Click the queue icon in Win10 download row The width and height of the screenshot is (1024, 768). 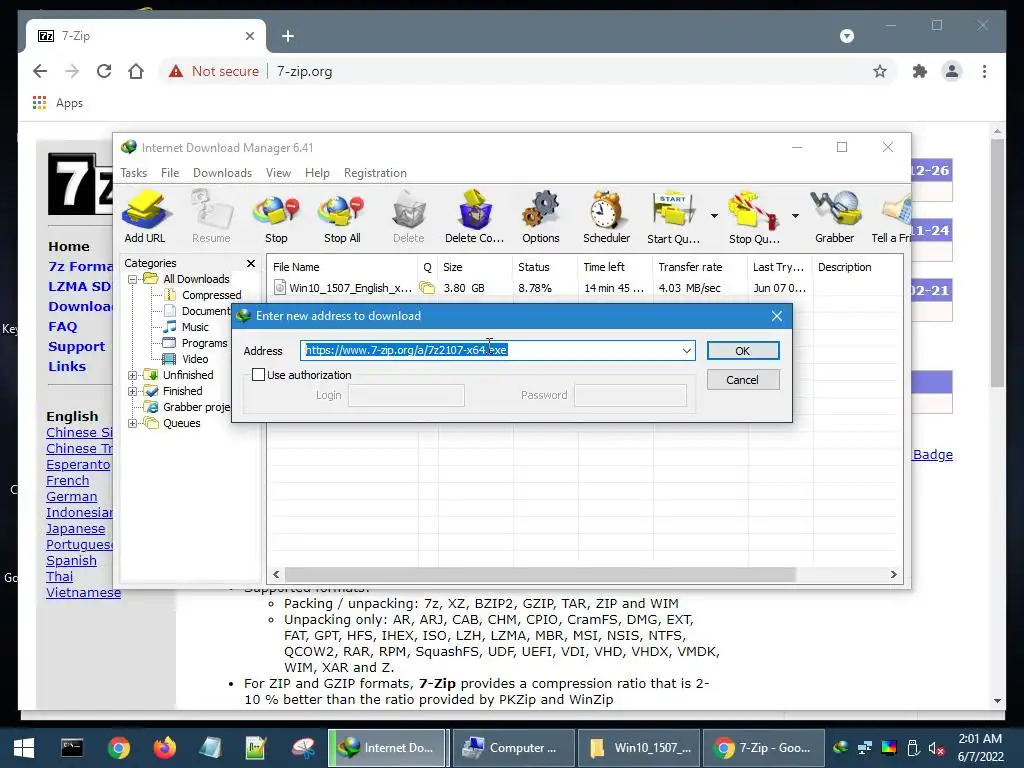[427, 287]
